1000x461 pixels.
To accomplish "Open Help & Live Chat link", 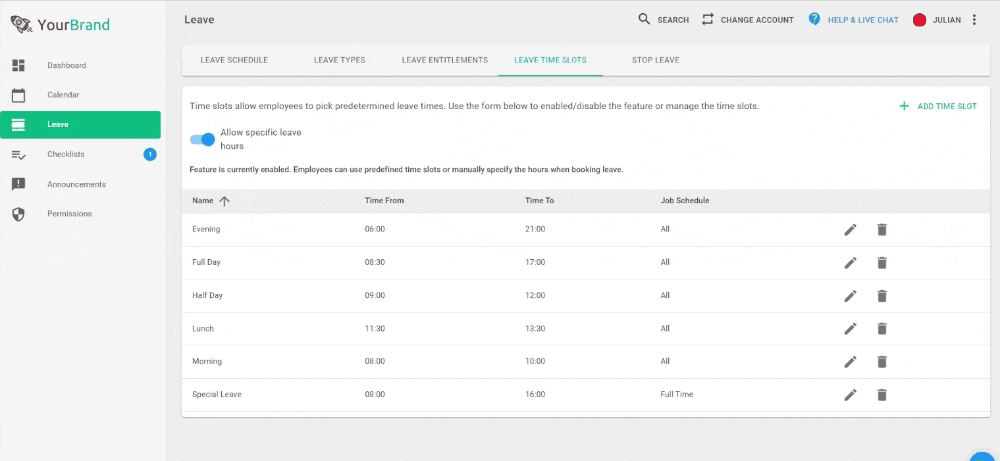I will click(x=863, y=20).
